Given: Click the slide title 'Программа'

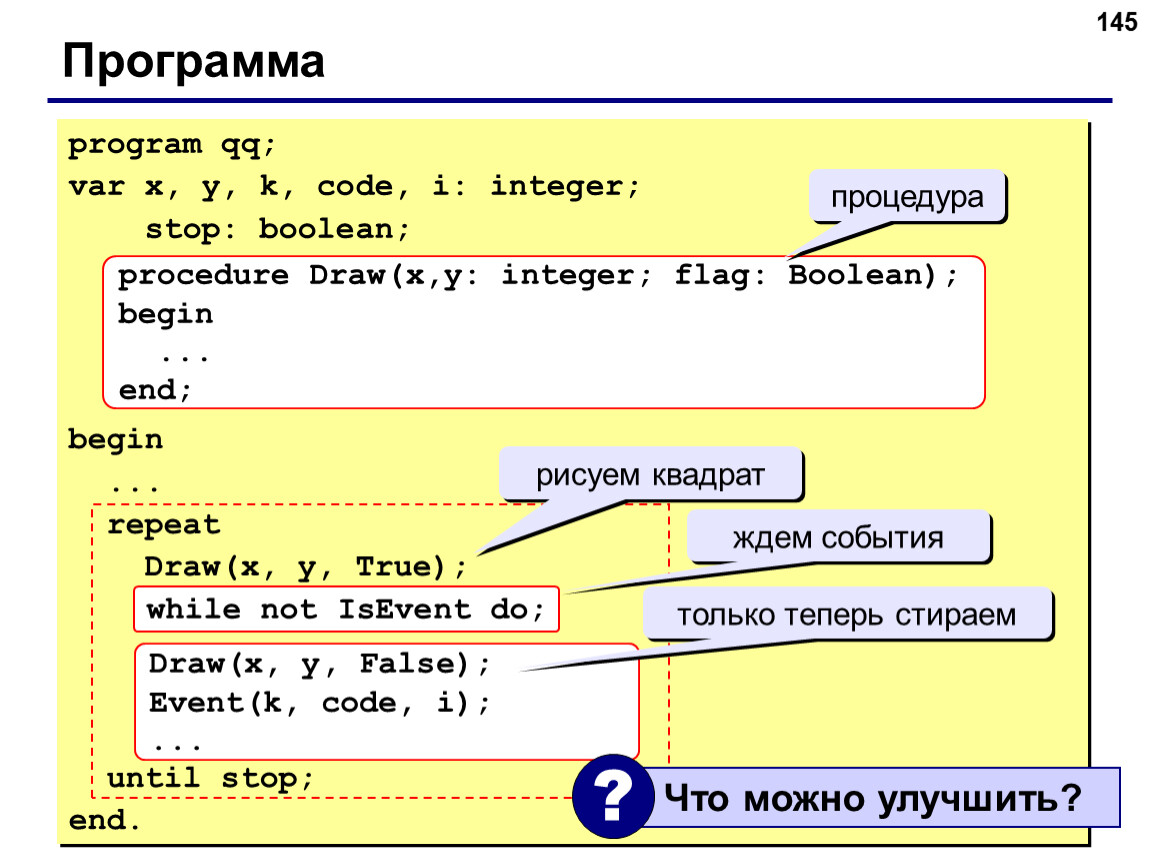Looking at the screenshot, I should pos(194,61).
